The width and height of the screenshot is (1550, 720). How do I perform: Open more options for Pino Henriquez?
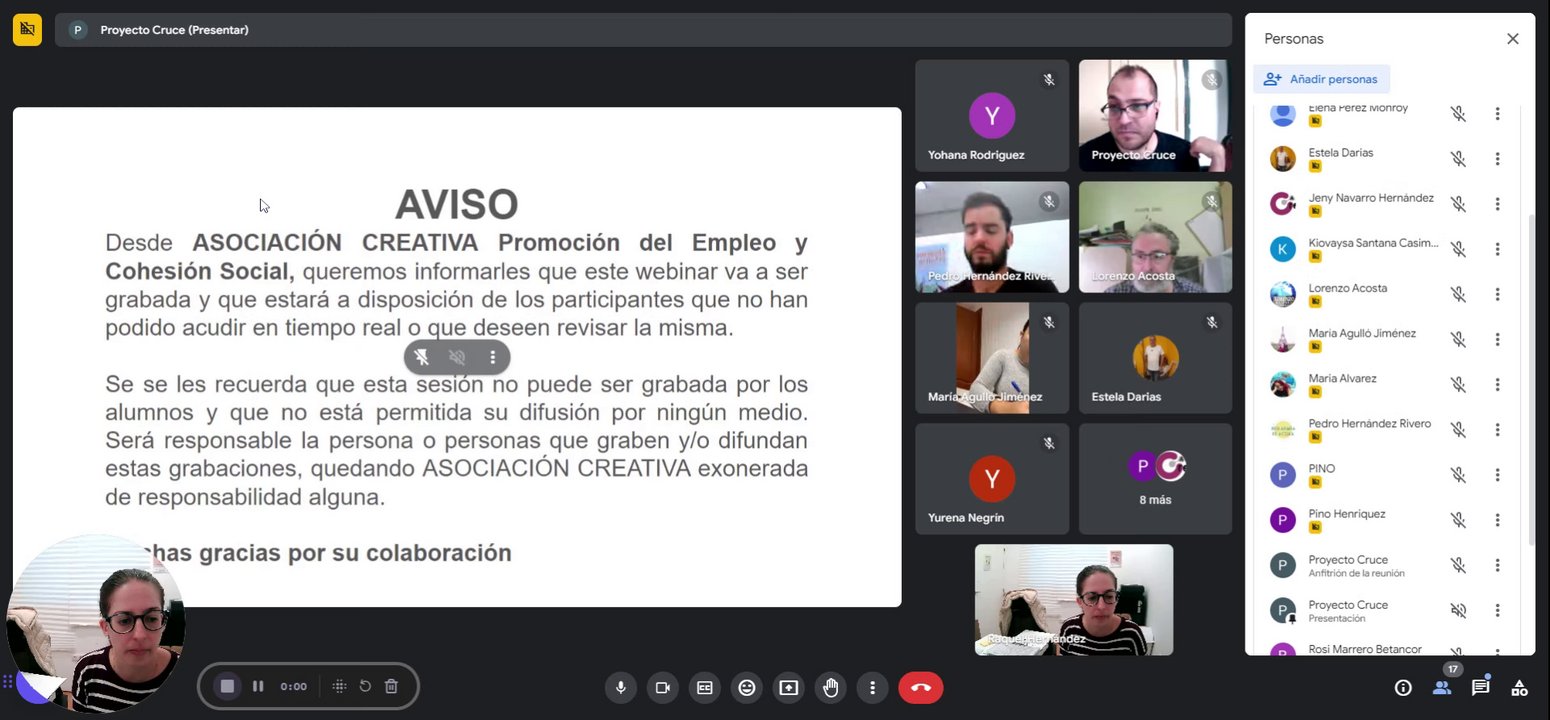[x=1497, y=520]
